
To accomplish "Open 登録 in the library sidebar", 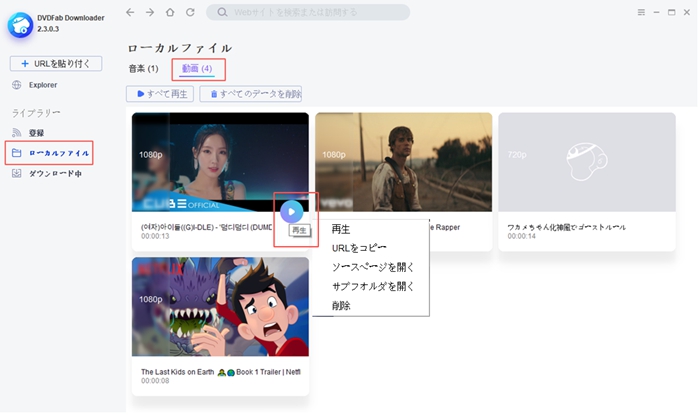I will (36, 133).
